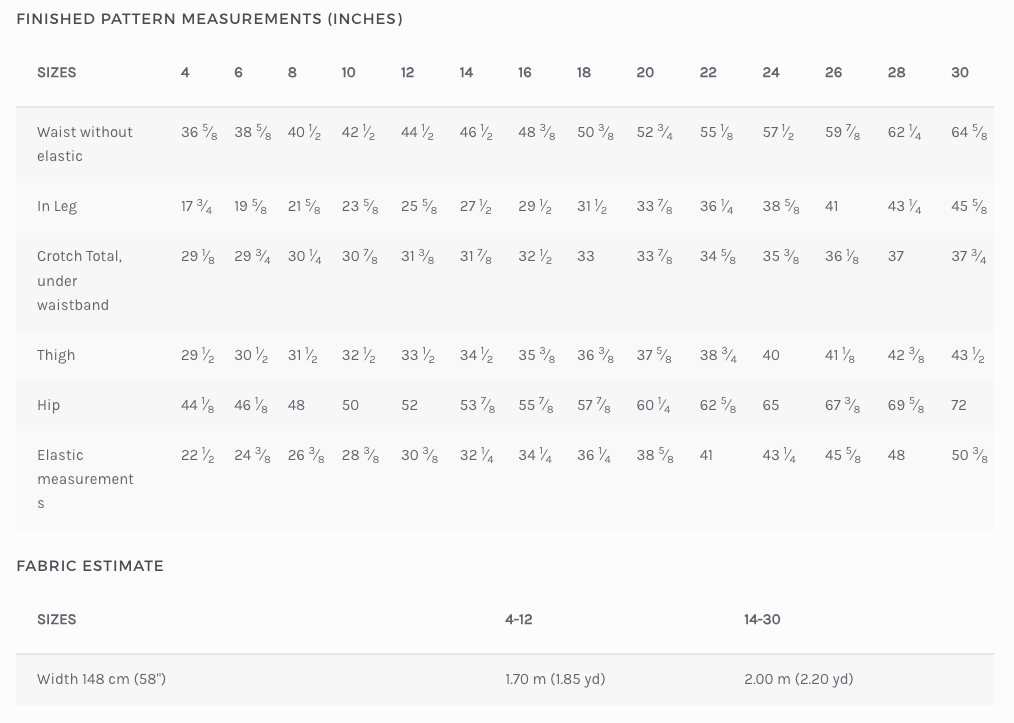The image size is (1014, 723).
Task: Select the "In Leg" row label
Action: tap(57, 206)
